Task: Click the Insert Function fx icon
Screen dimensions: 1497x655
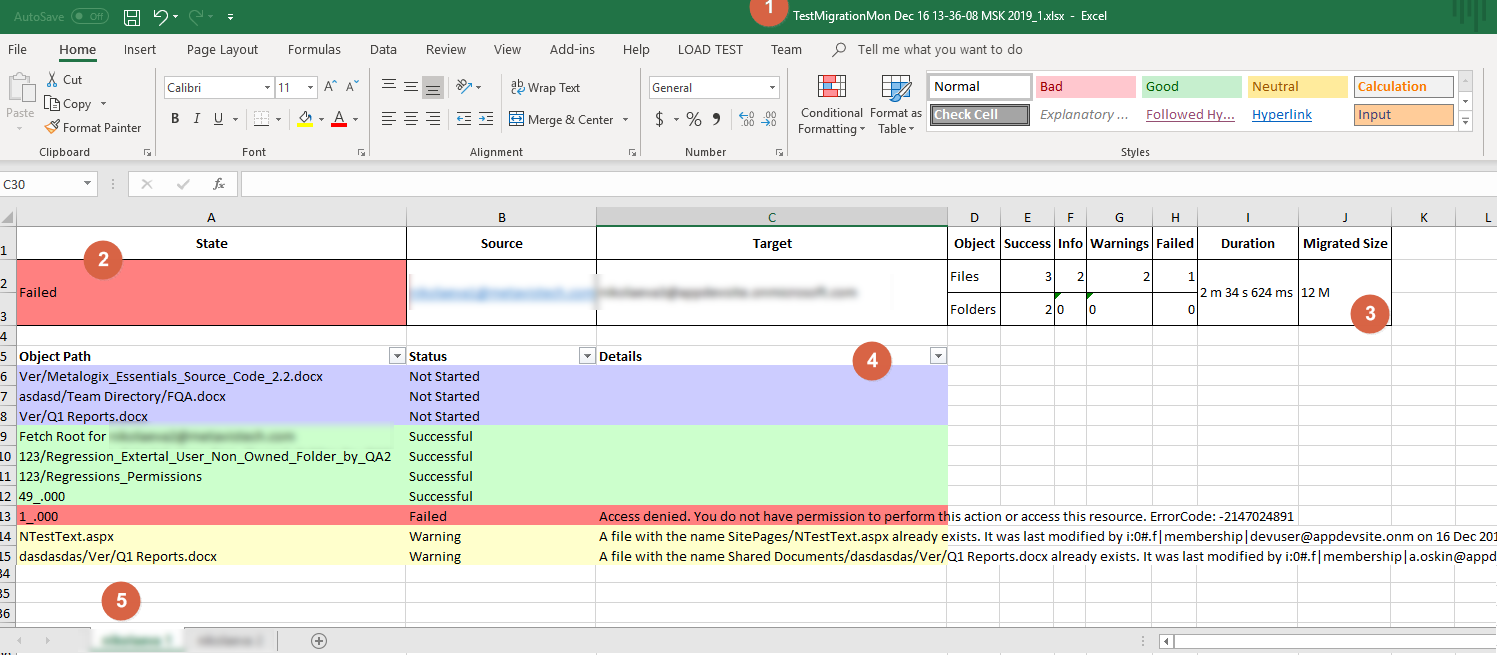Action: (218, 184)
